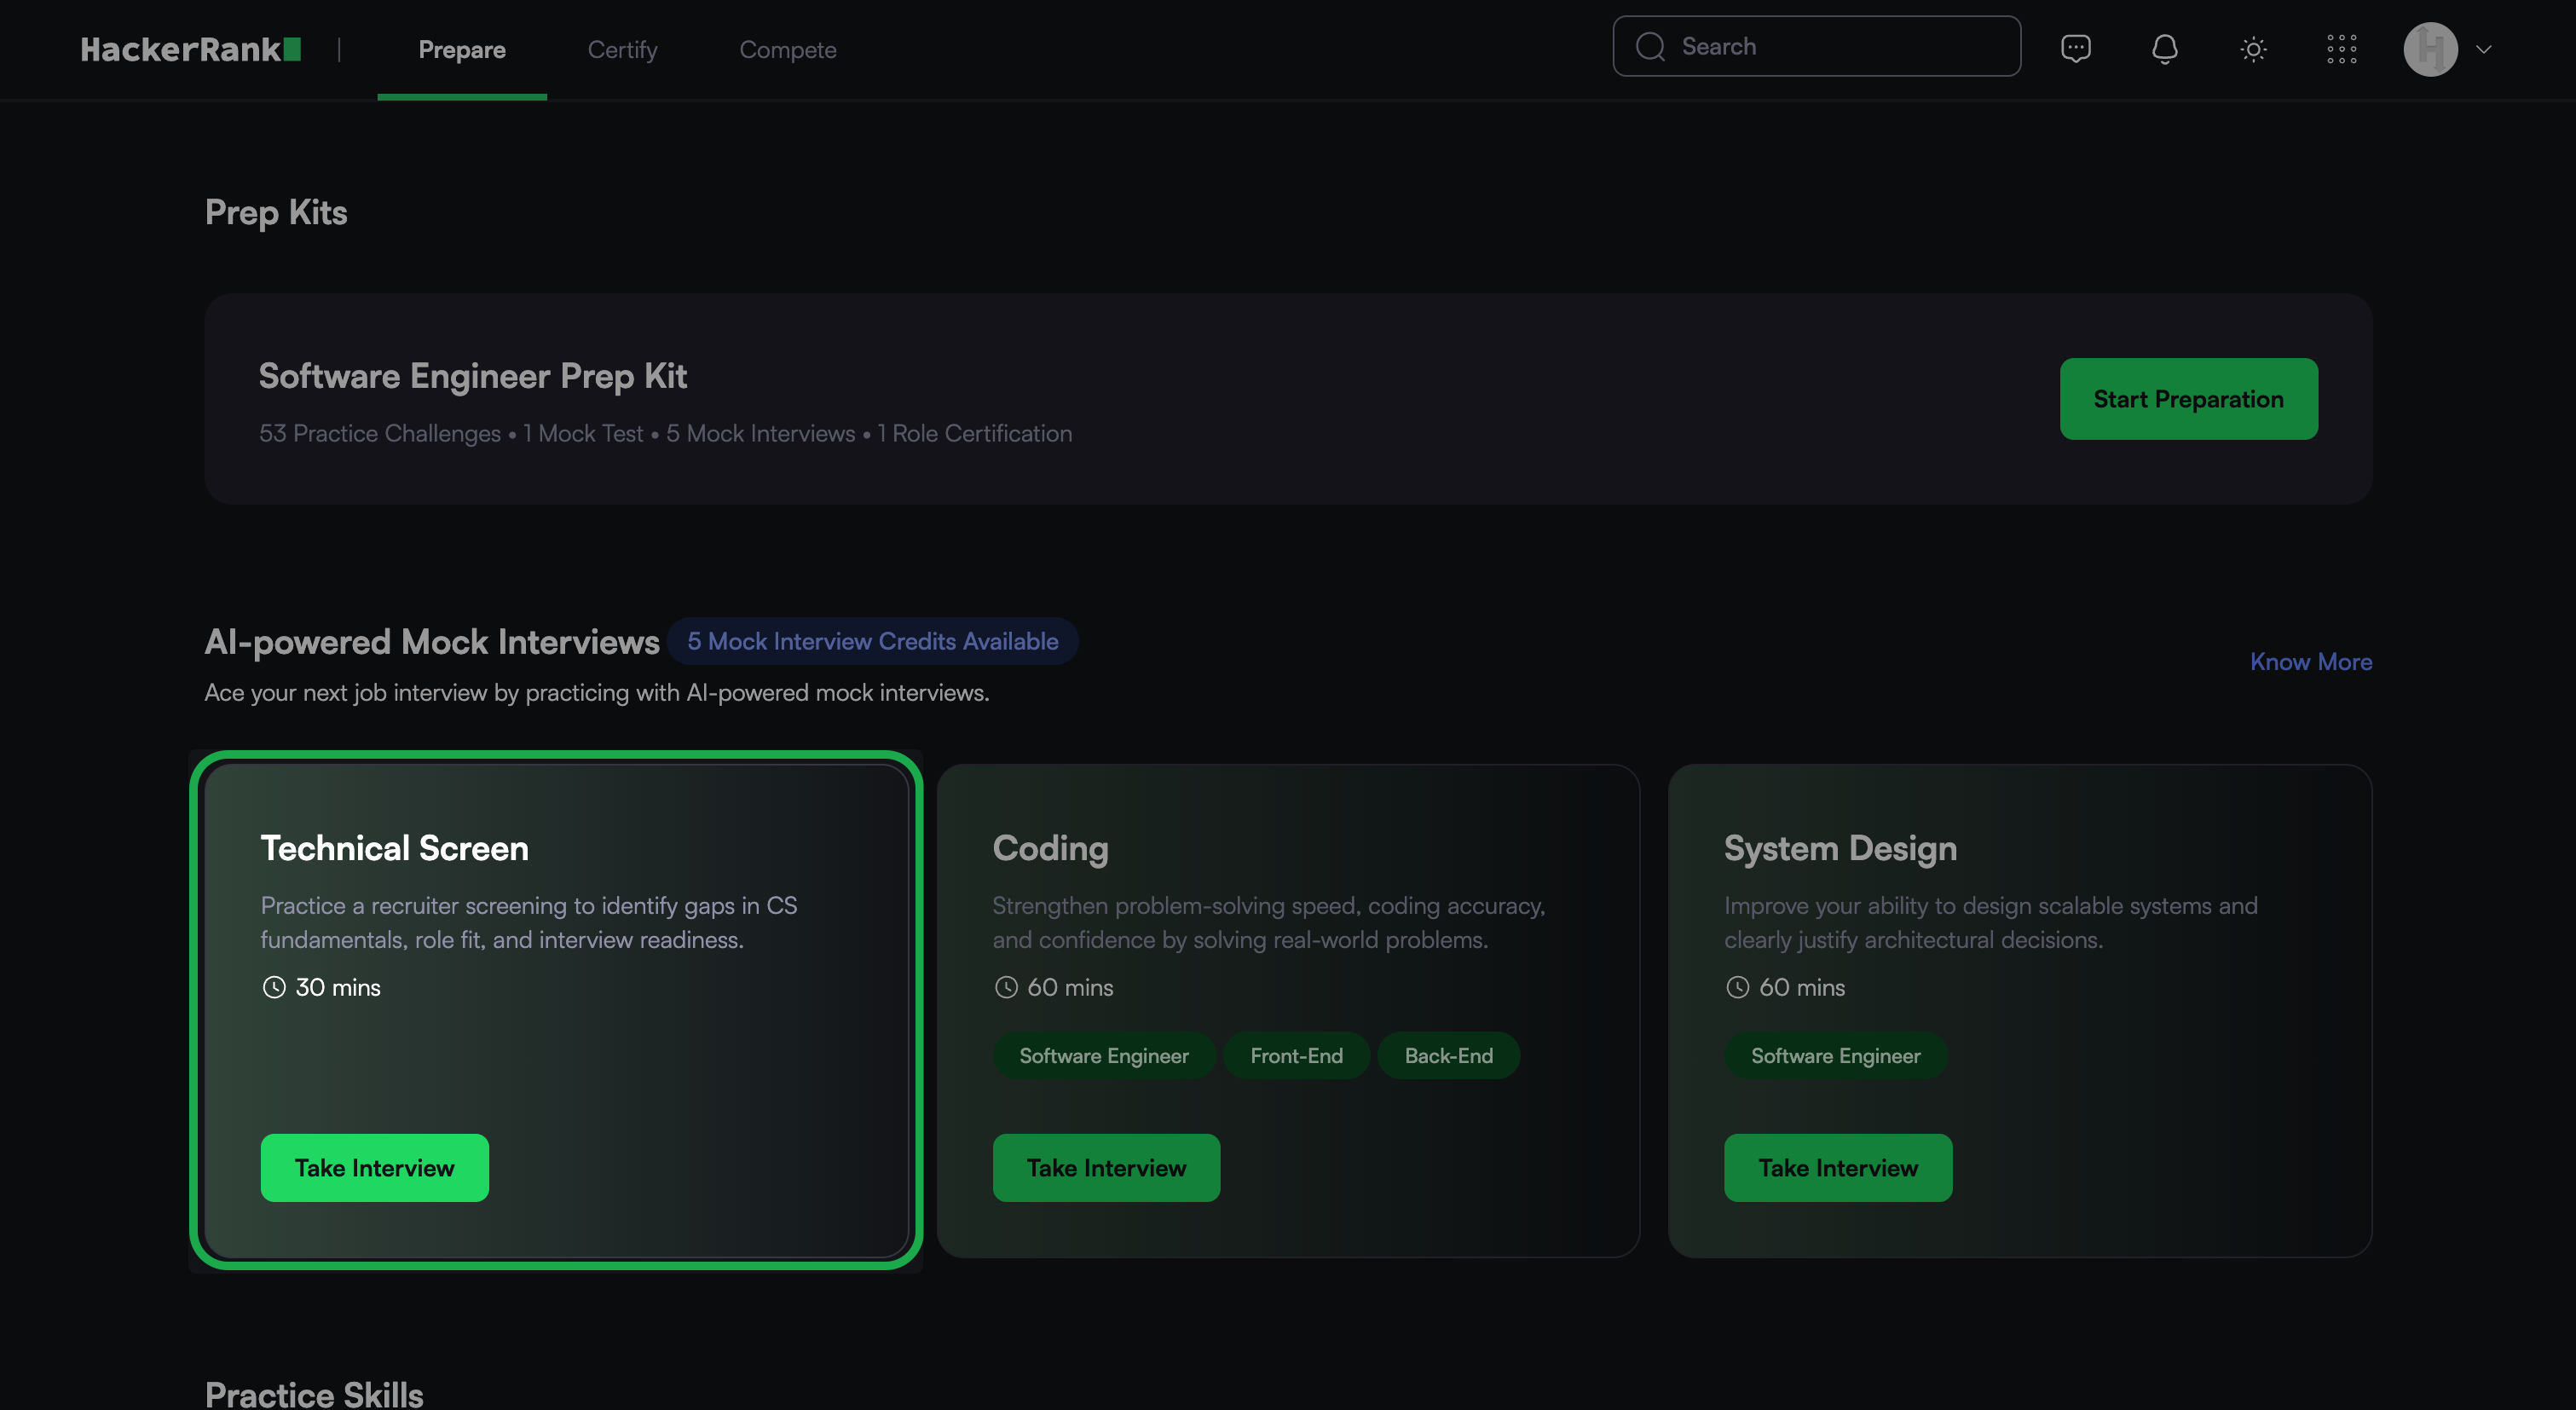Select the Front-End tag on Coding card
Image resolution: width=2576 pixels, height=1410 pixels.
pyautogui.click(x=1296, y=1055)
